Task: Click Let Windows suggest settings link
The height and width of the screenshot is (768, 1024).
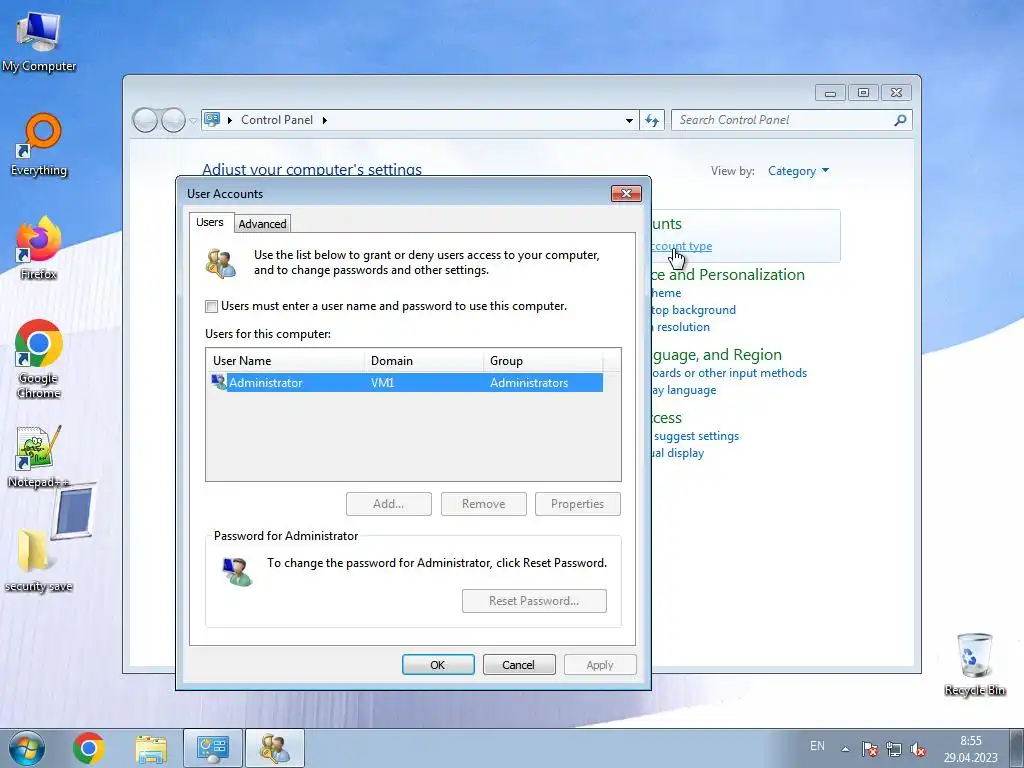Action: (x=696, y=436)
